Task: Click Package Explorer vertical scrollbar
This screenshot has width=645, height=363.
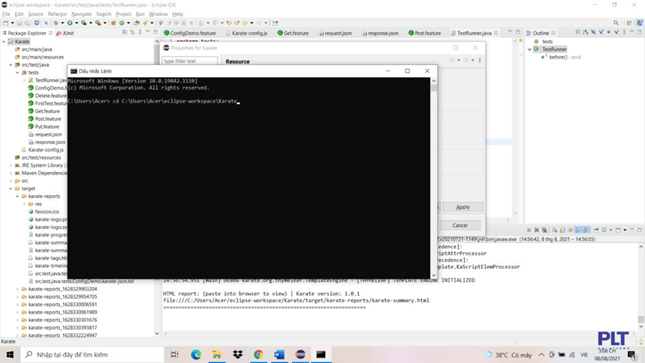Action: [157, 188]
